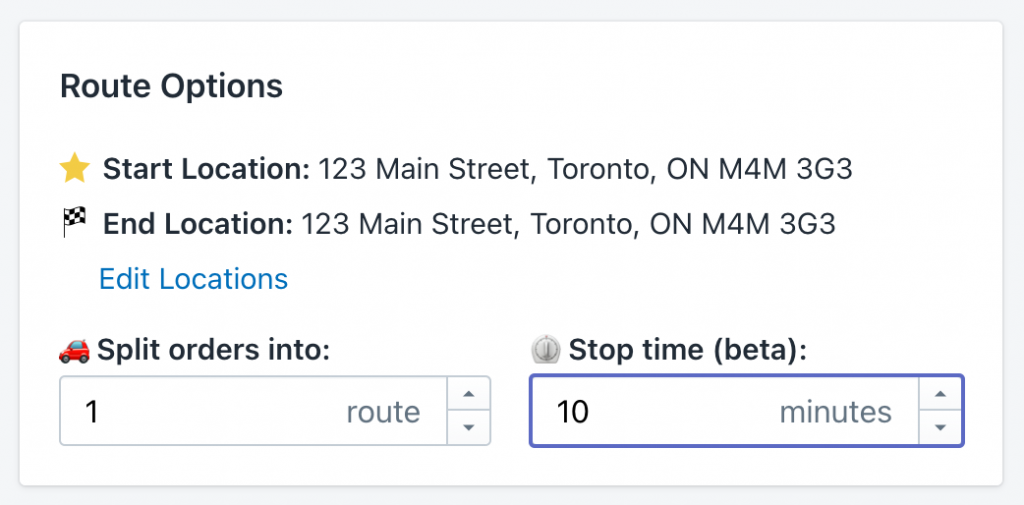Click the 'Stop time (beta):' label
Image resolution: width=1024 pixels, height=505 pixels.
[687, 351]
